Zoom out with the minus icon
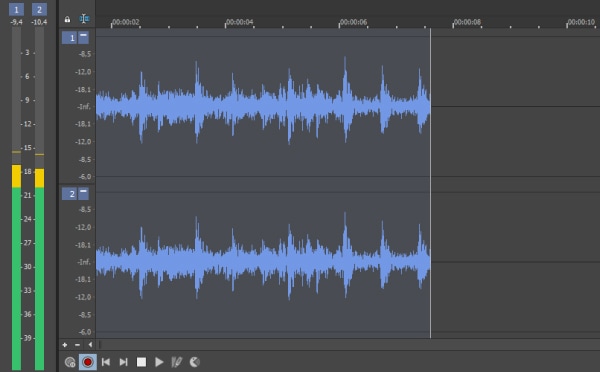The width and height of the screenshot is (600, 372). tap(77, 345)
